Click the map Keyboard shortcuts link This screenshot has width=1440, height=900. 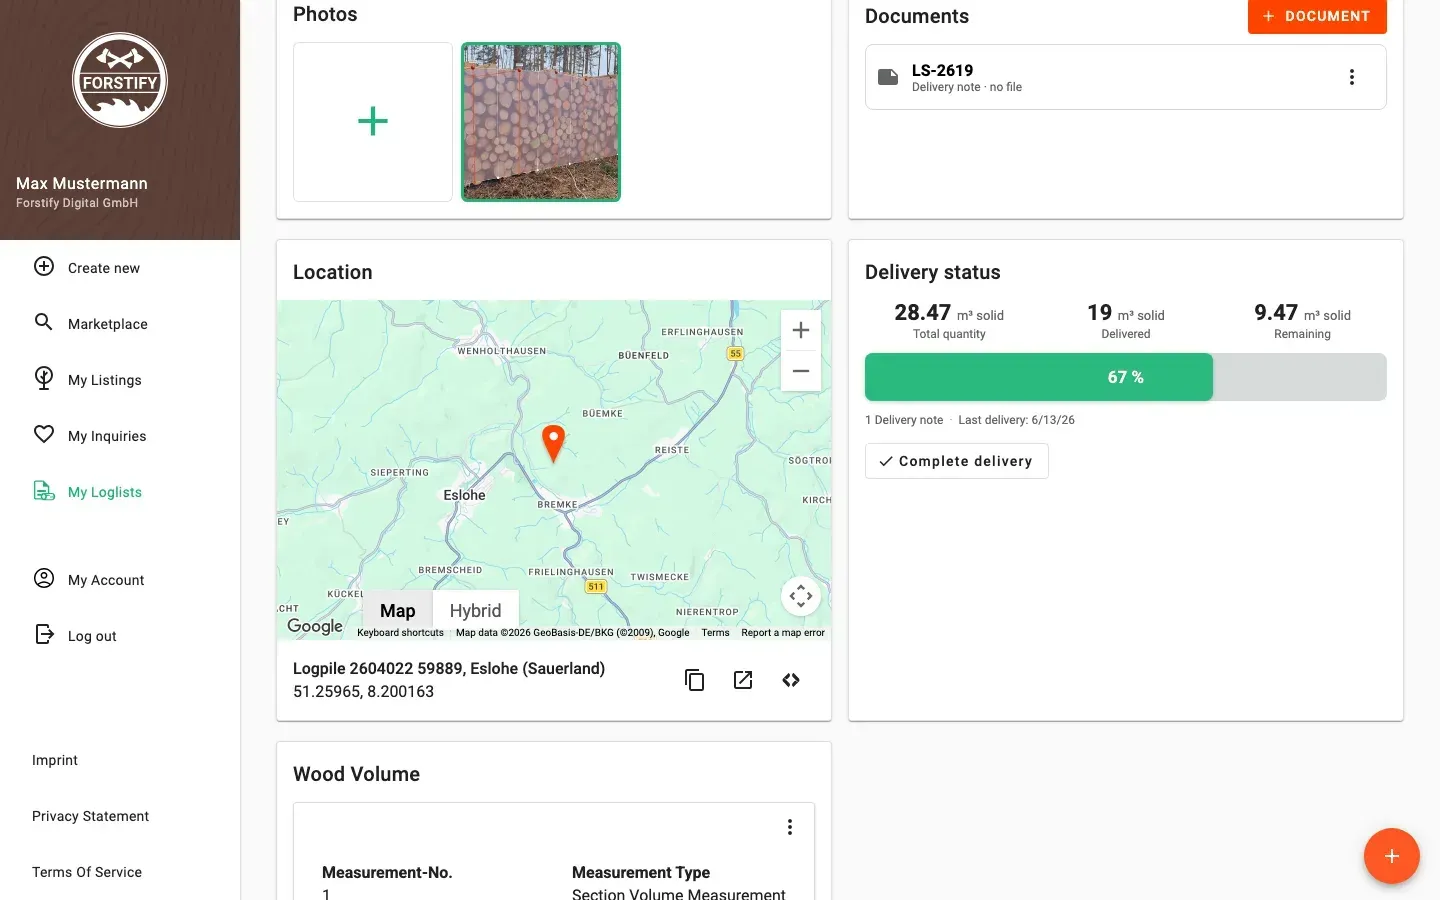tap(400, 633)
